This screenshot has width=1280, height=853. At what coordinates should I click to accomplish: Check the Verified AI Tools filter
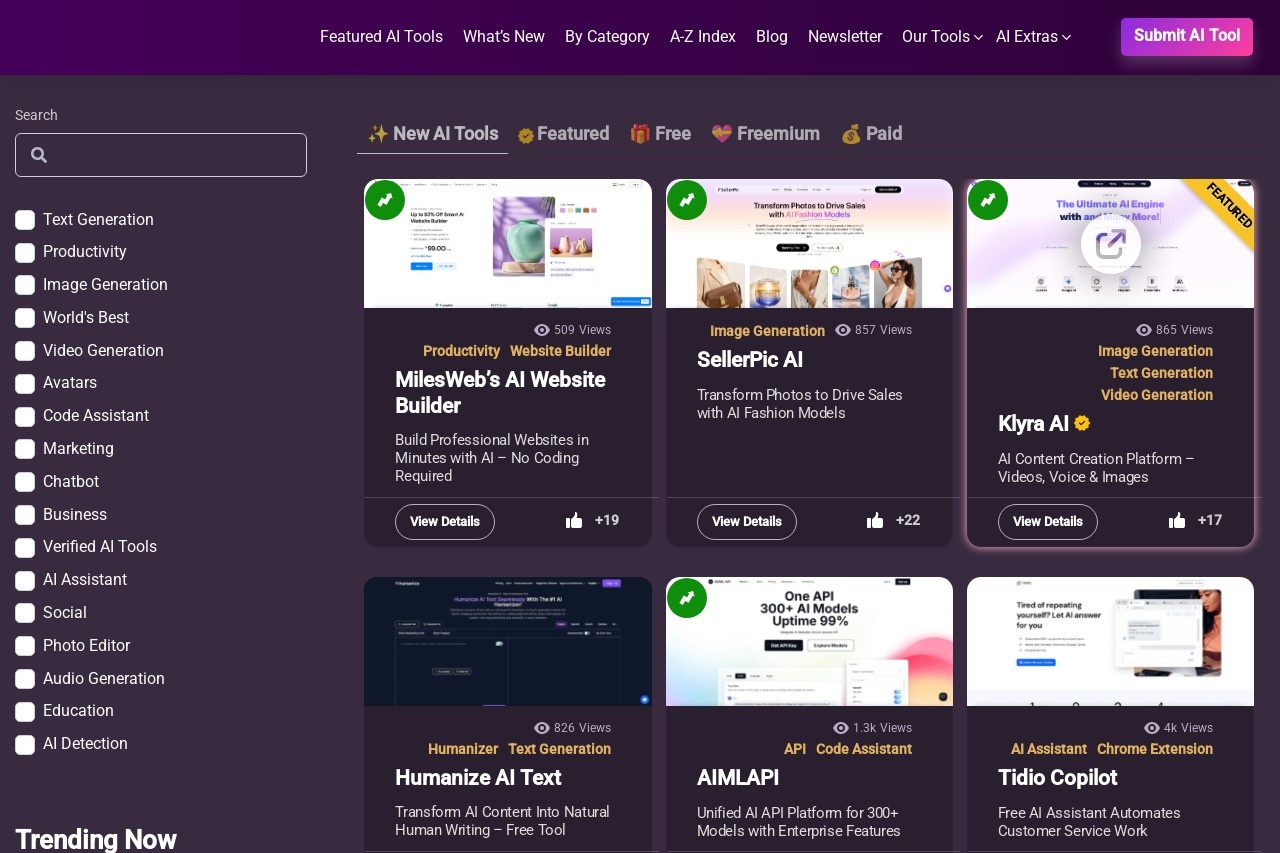coord(25,548)
